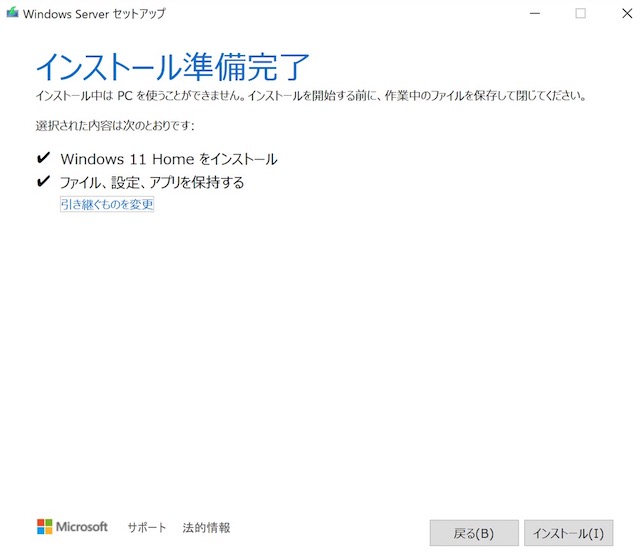Click the Windows Server setup title bar icon
This screenshot has width=640, height=559.
click(x=12, y=13)
